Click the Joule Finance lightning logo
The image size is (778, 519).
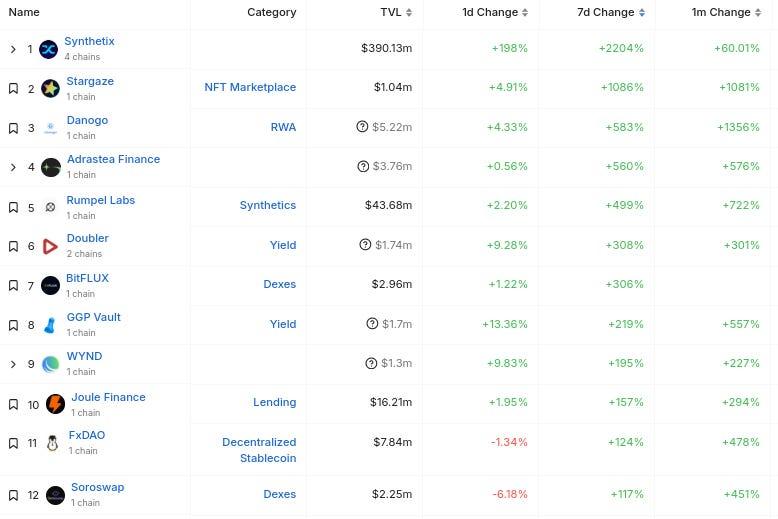[x=54, y=405]
